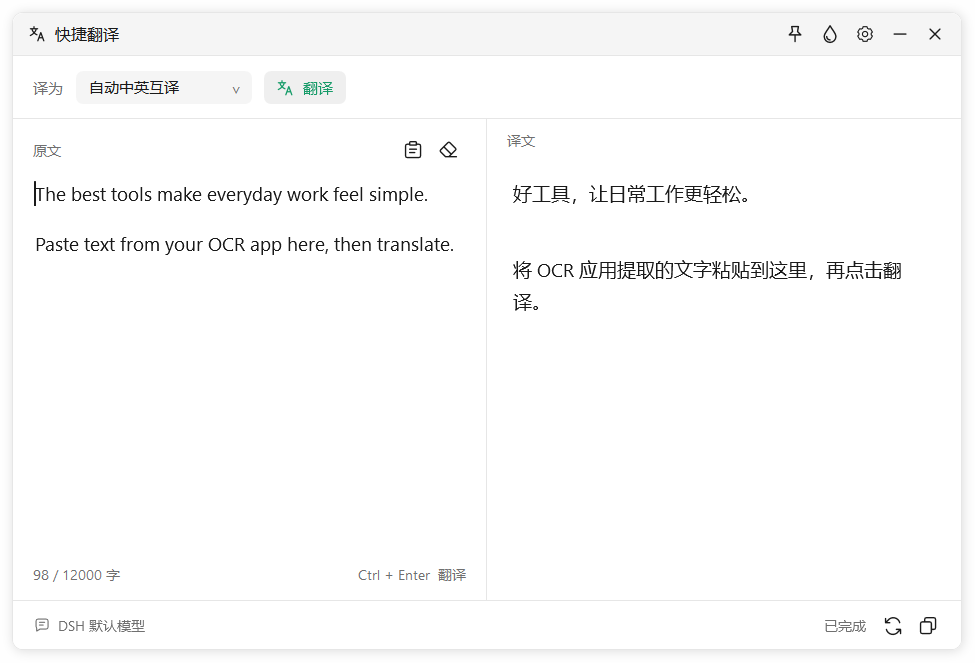Screen dimensions: 975x663
Task: Copy the translation with the copy icon
Action: pos(928,626)
